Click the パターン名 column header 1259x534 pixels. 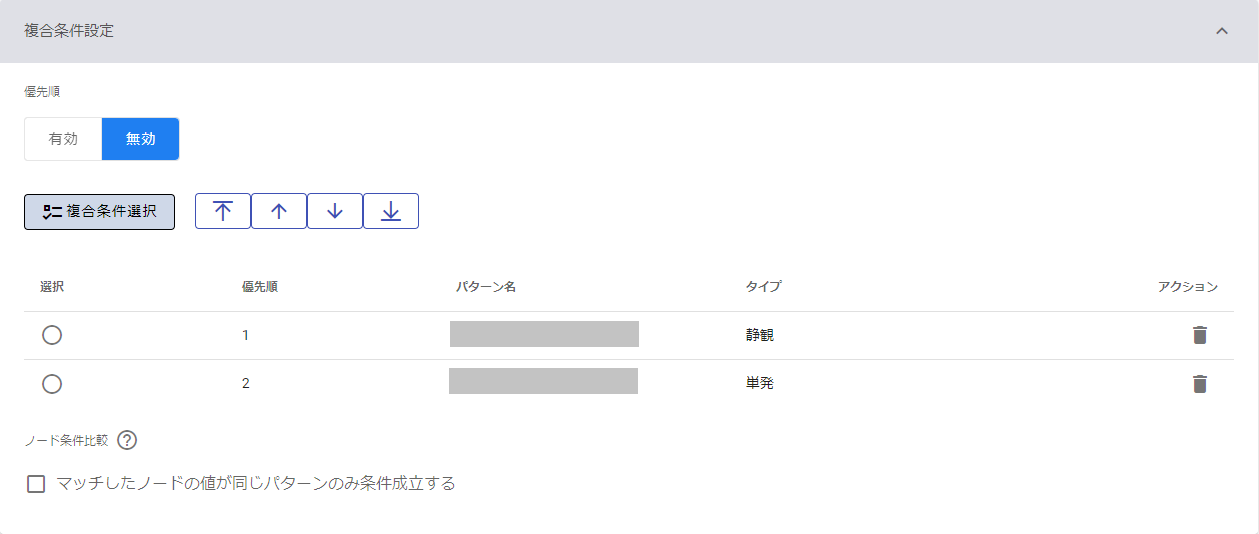486,287
